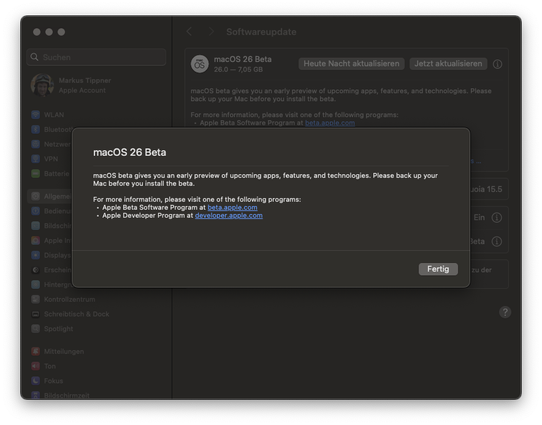Screen dimensions: 542x425
Task: Select Fokus icon in sidebar
Action: click(35, 381)
